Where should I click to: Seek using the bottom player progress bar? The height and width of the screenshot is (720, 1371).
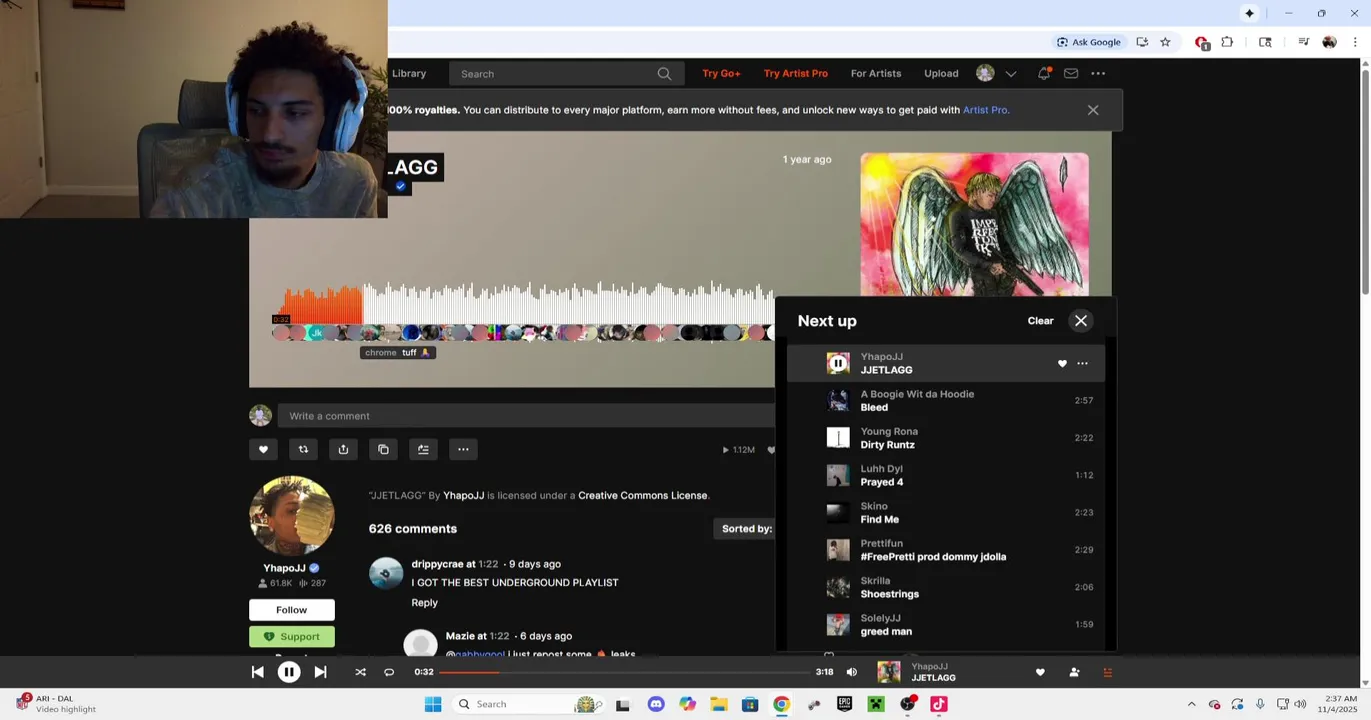pos(624,672)
